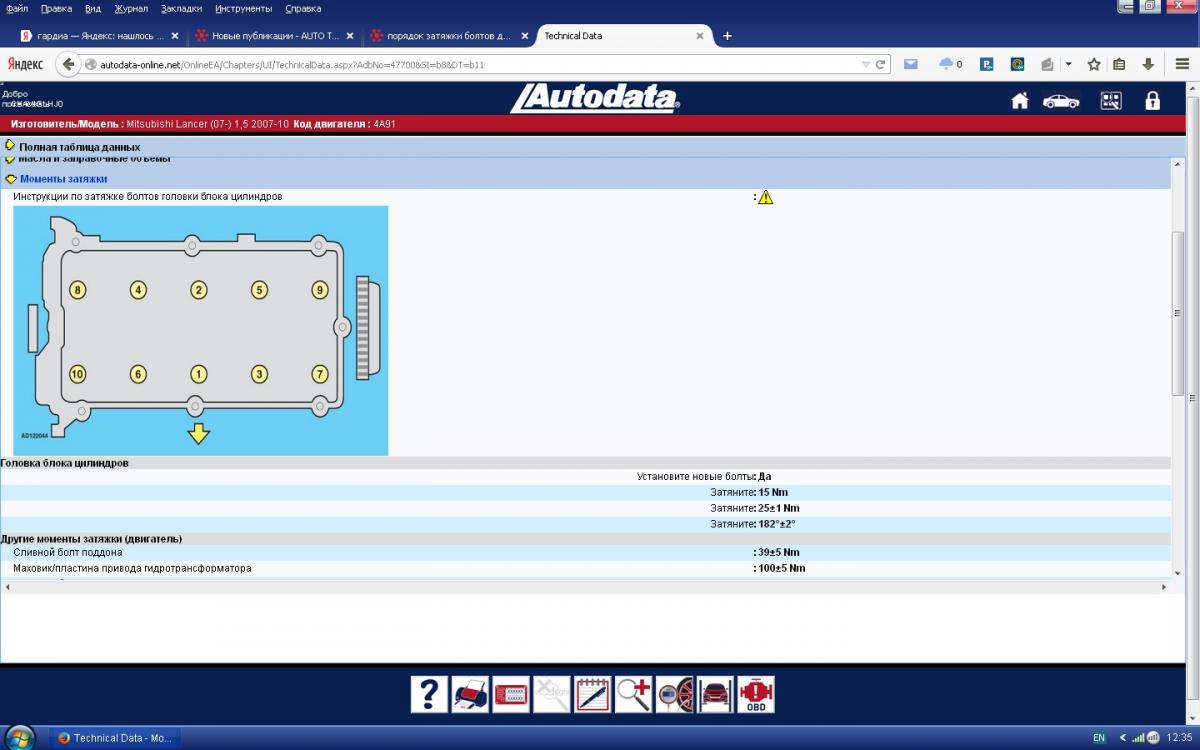Image resolution: width=1200 pixels, height=750 pixels.
Task: Switch to the Новые публикации AUTO tab
Action: (x=273, y=36)
